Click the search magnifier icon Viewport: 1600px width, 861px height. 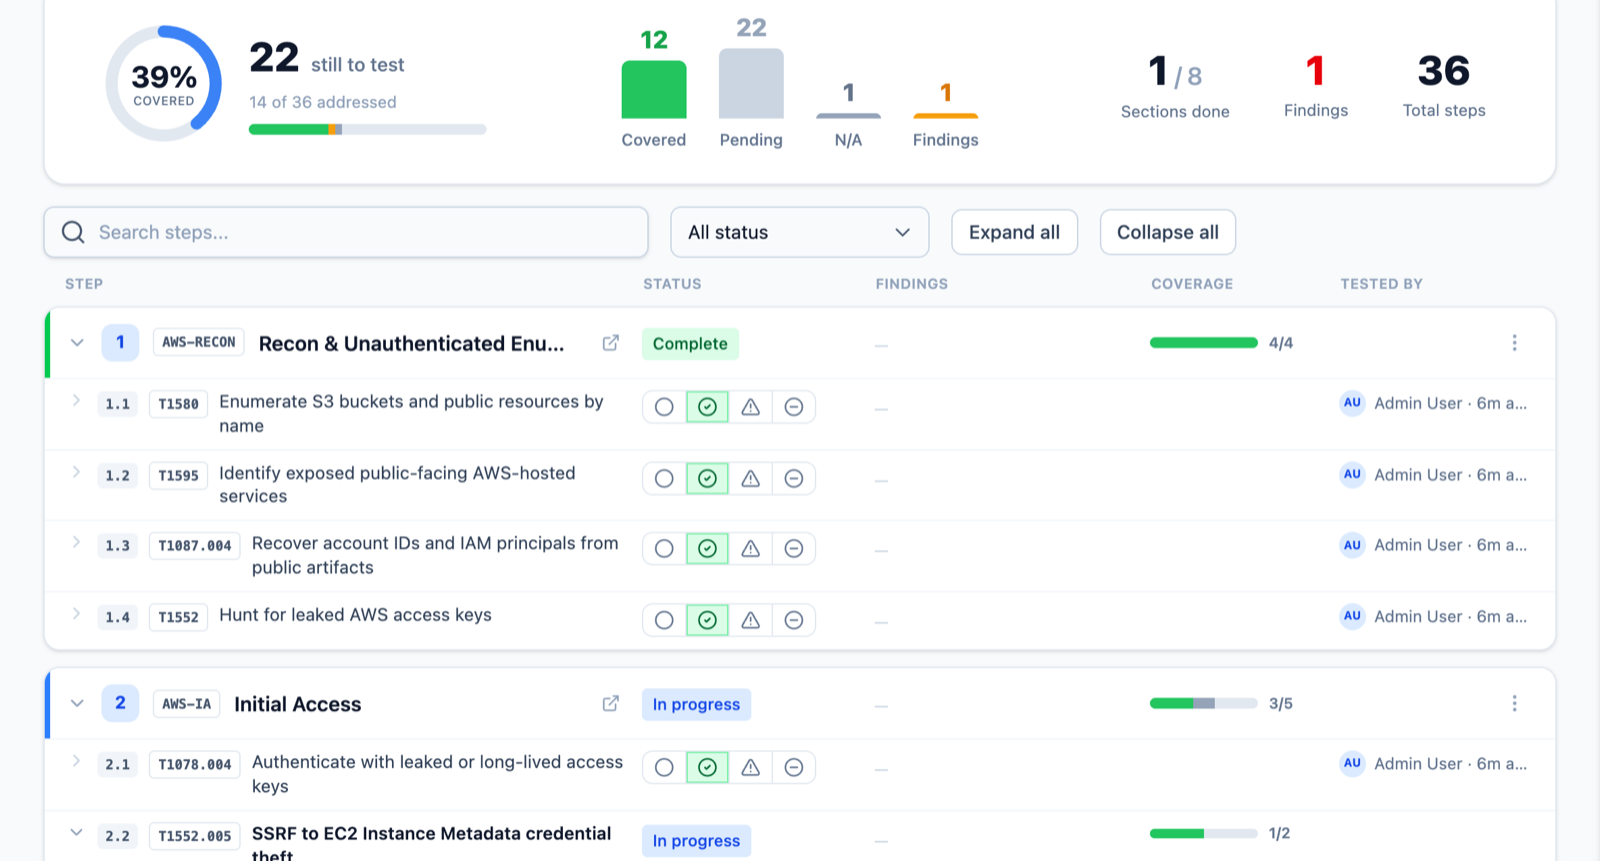point(73,232)
